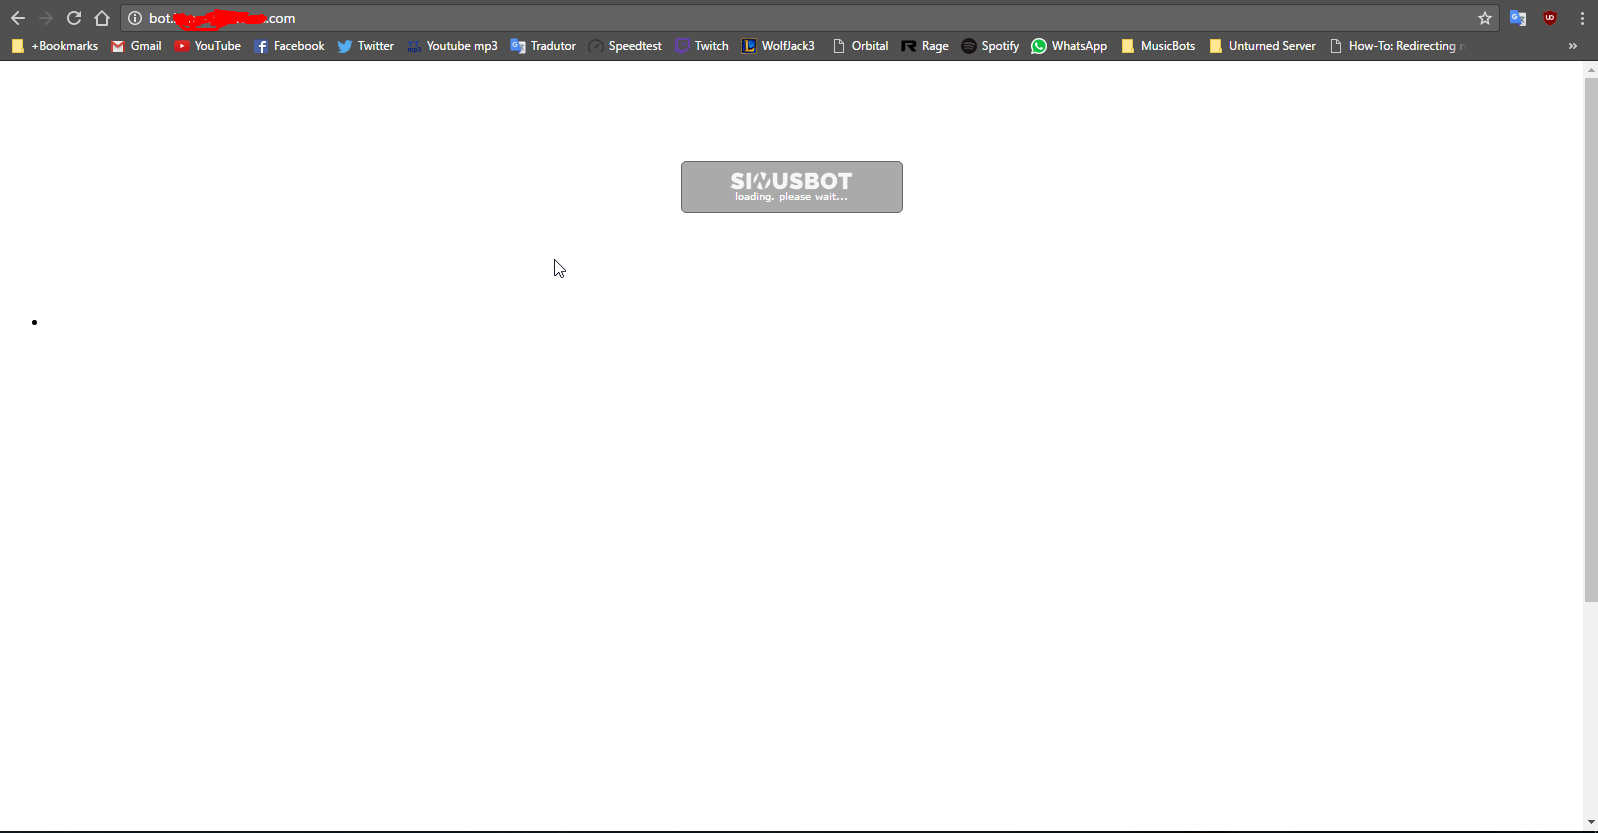This screenshot has height=833, width=1598.
Task: Open the Google Translate extension icon
Action: tap(1518, 18)
